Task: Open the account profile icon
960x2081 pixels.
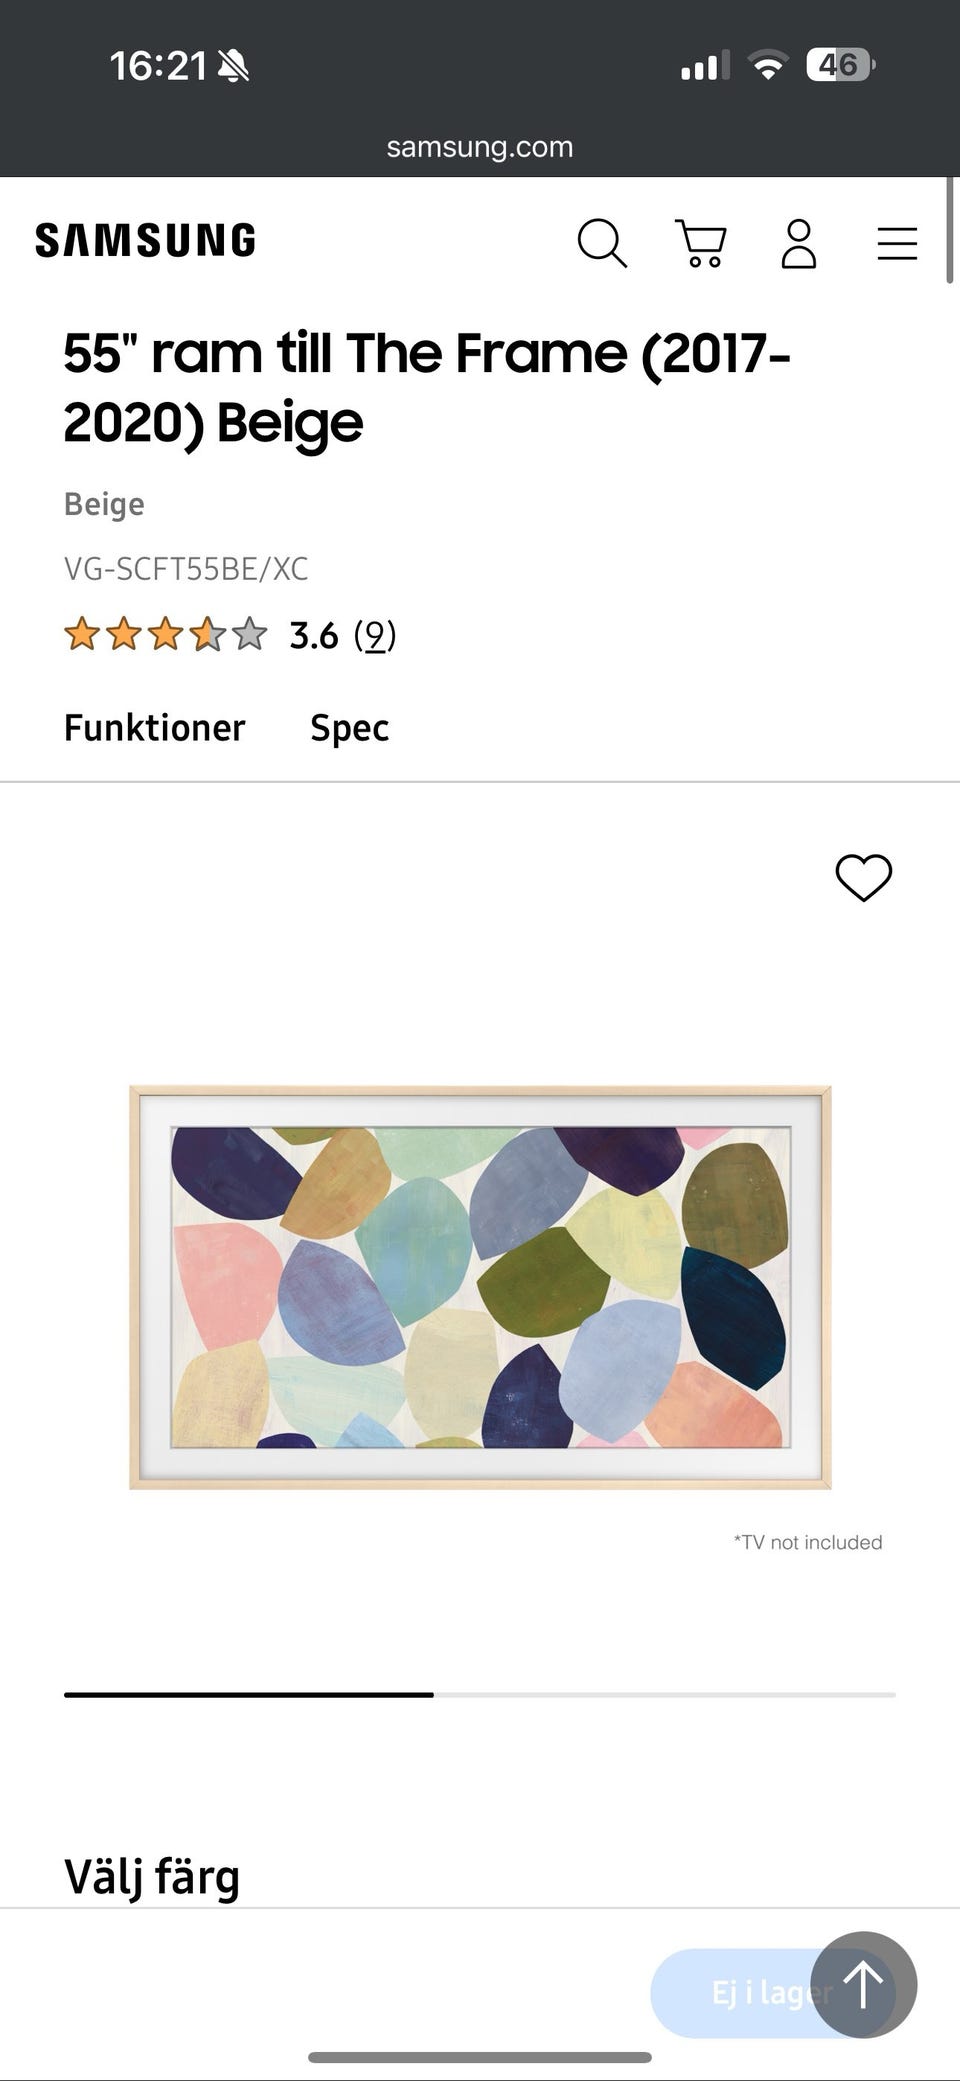Action: [x=799, y=242]
